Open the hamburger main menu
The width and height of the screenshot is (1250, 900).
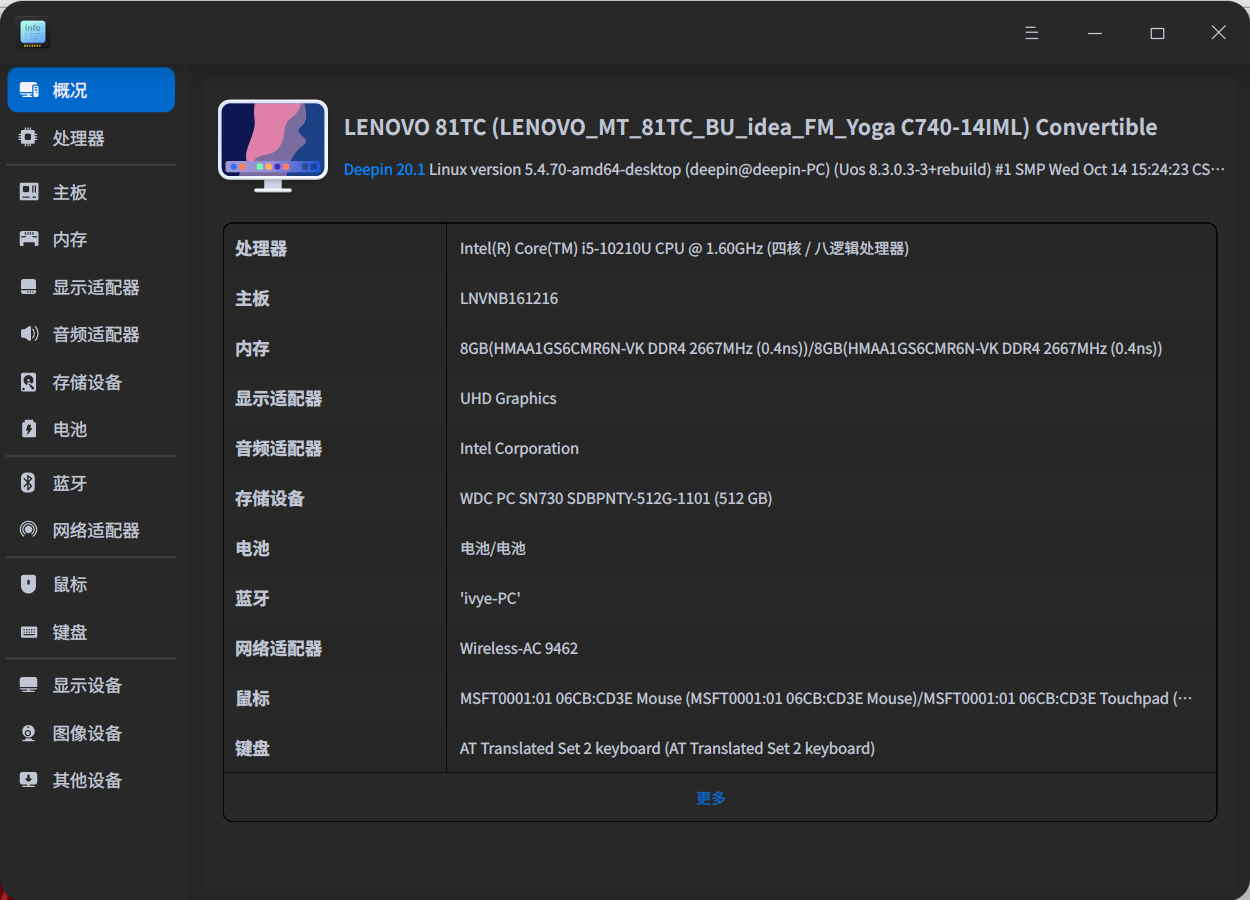pos(1032,33)
